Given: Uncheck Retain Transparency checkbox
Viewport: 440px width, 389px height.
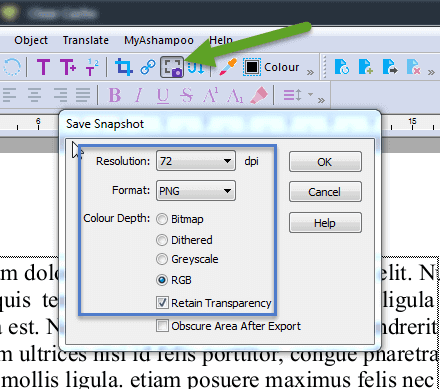Looking at the screenshot, I should (x=162, y=303).
